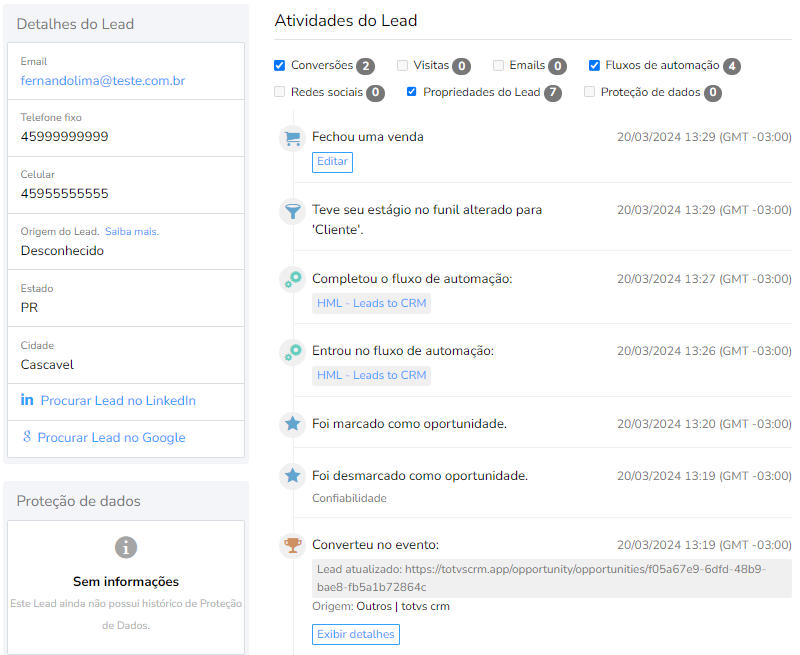
Task: Open the Saiba mais link
Action: [x=132, y=232]
